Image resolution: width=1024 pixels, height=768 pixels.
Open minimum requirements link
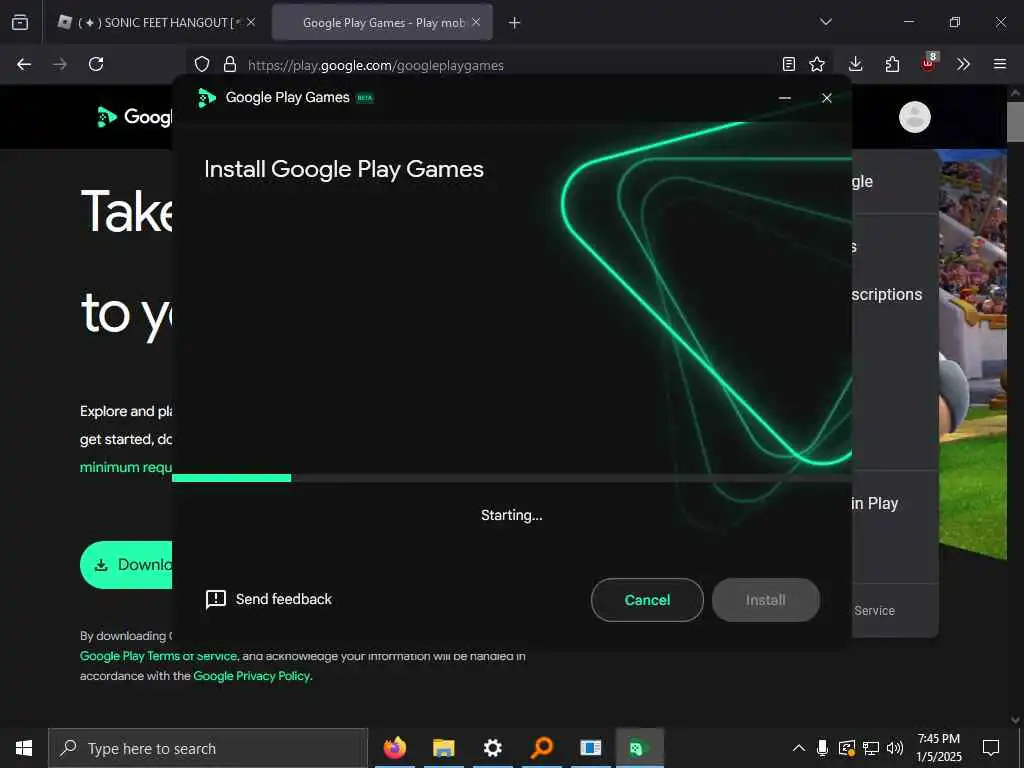tap(126, 467)
